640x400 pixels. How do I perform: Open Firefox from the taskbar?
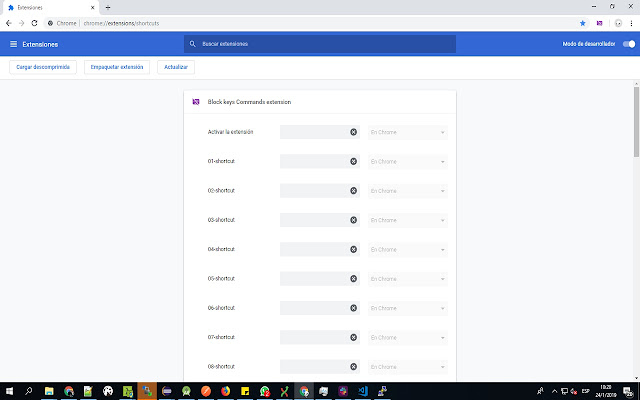tap(225, 391)
